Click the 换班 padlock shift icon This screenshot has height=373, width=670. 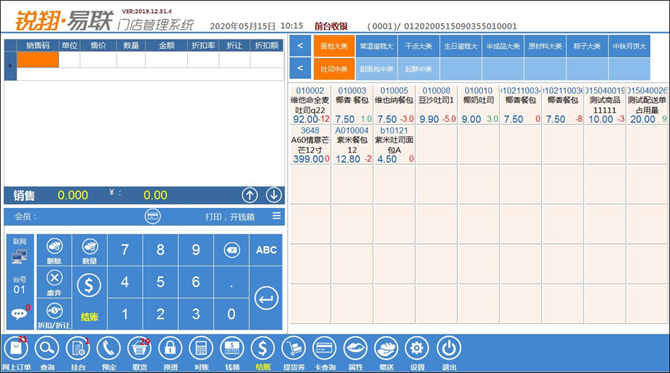click(x=170, y=353)
